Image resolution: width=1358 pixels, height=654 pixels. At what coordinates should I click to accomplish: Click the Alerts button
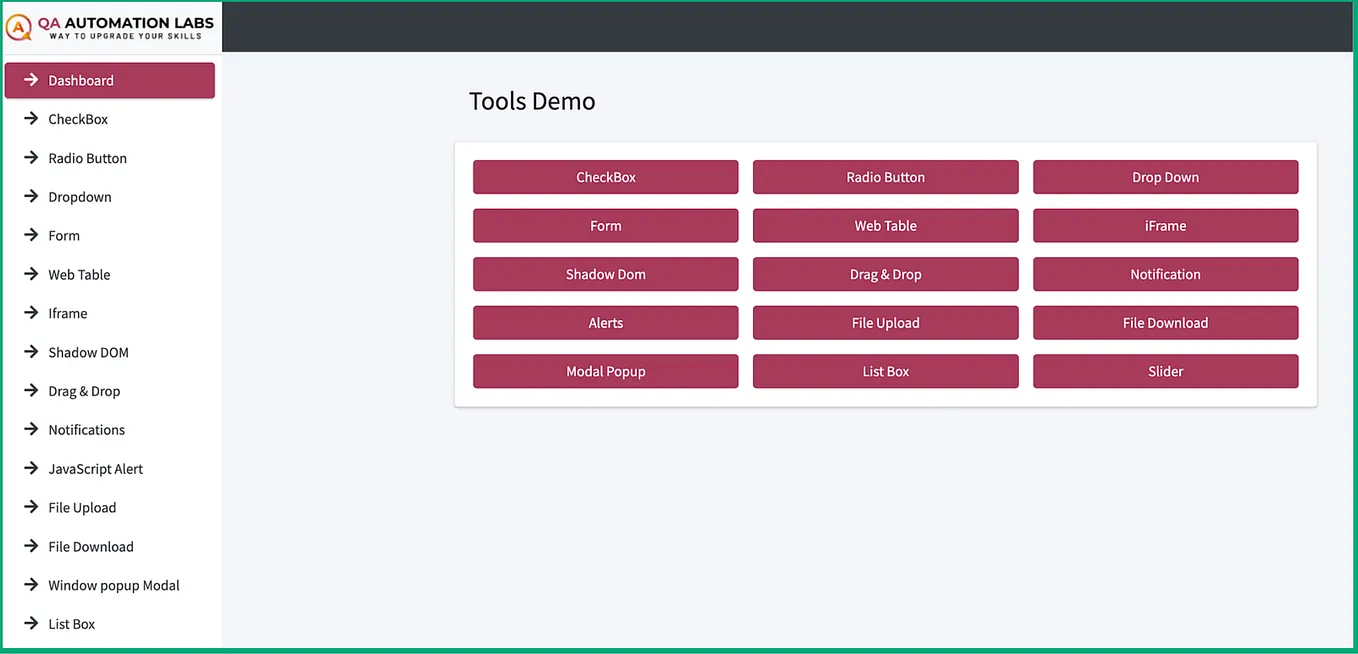tap(605, 322)
